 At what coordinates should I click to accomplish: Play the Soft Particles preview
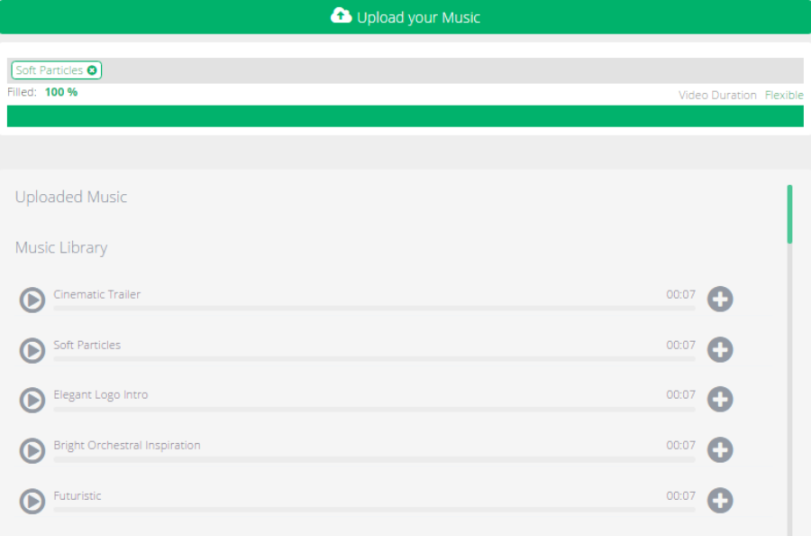[x=32, y=350]
